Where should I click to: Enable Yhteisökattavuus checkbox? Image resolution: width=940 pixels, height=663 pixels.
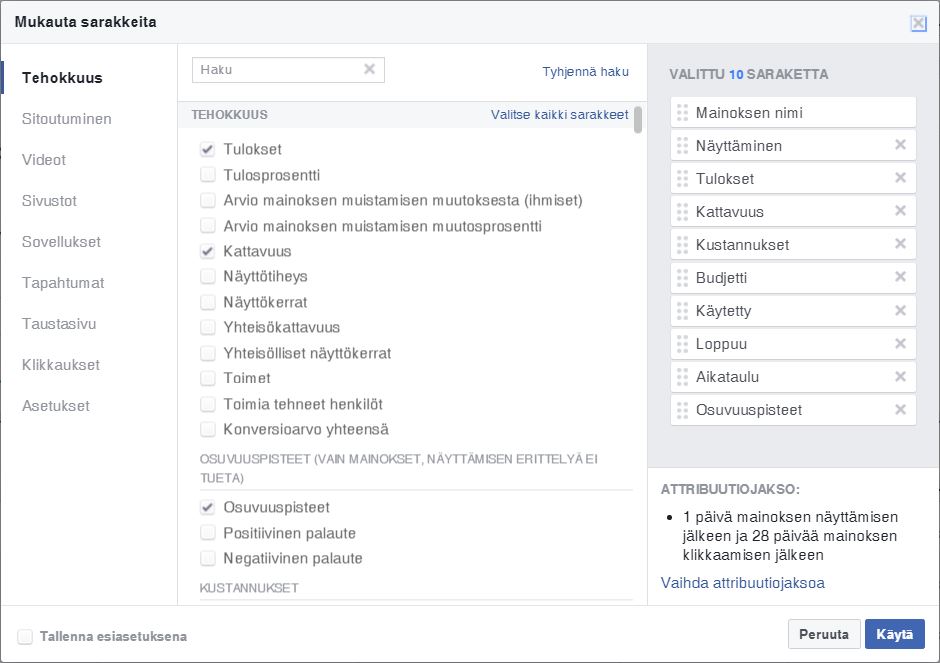point(207,327)
